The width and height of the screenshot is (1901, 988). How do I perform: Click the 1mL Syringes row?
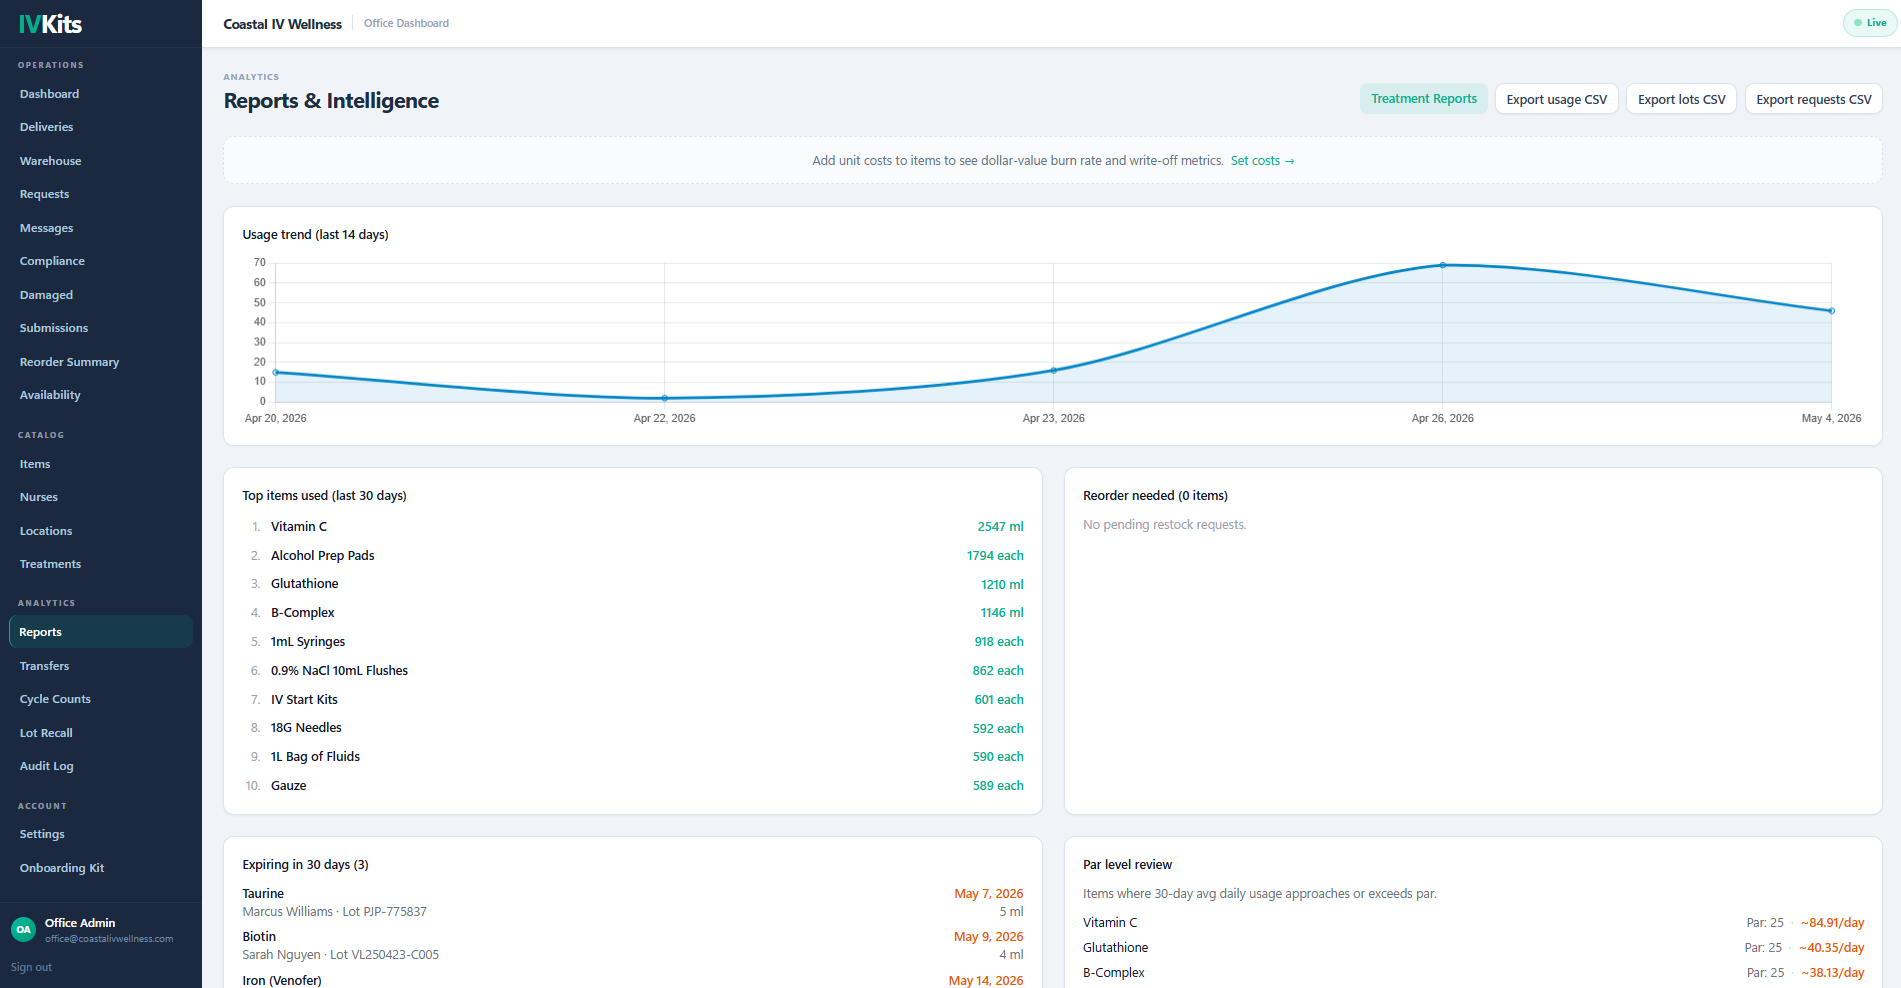(633, 642)
